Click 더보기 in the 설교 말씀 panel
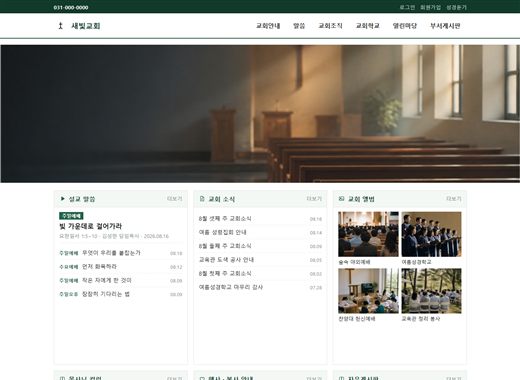The image size is (520, 380). tap(175, 199)
